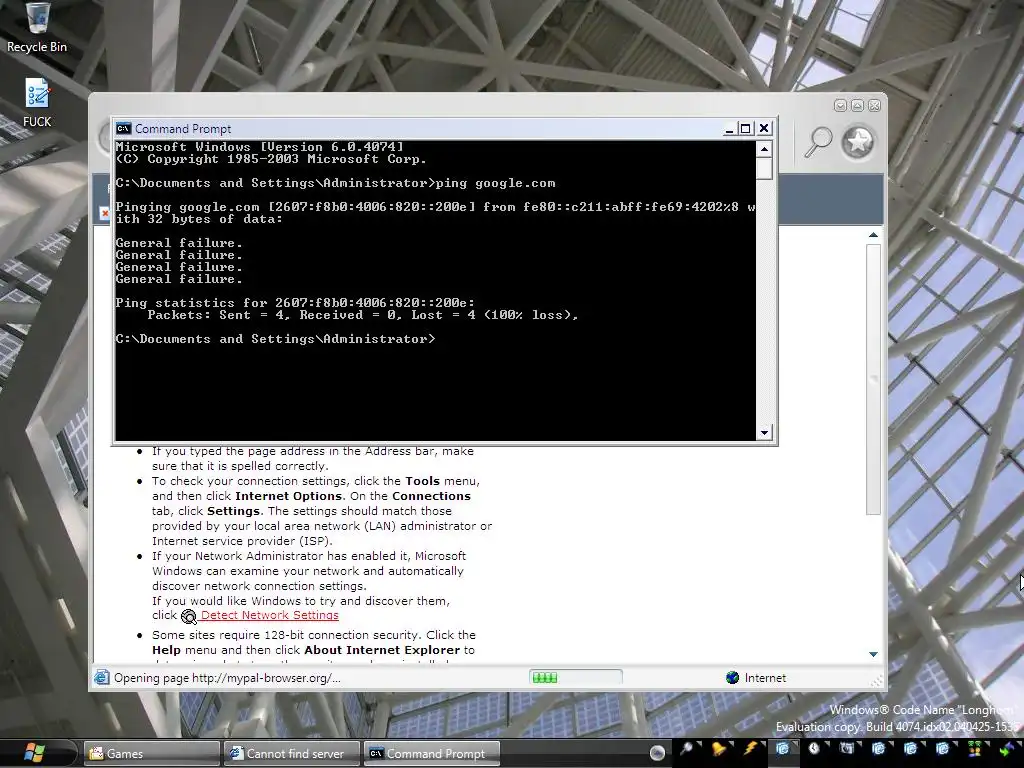
Task: Click the camera icon in the tray
Action: [x=846, y=748]
